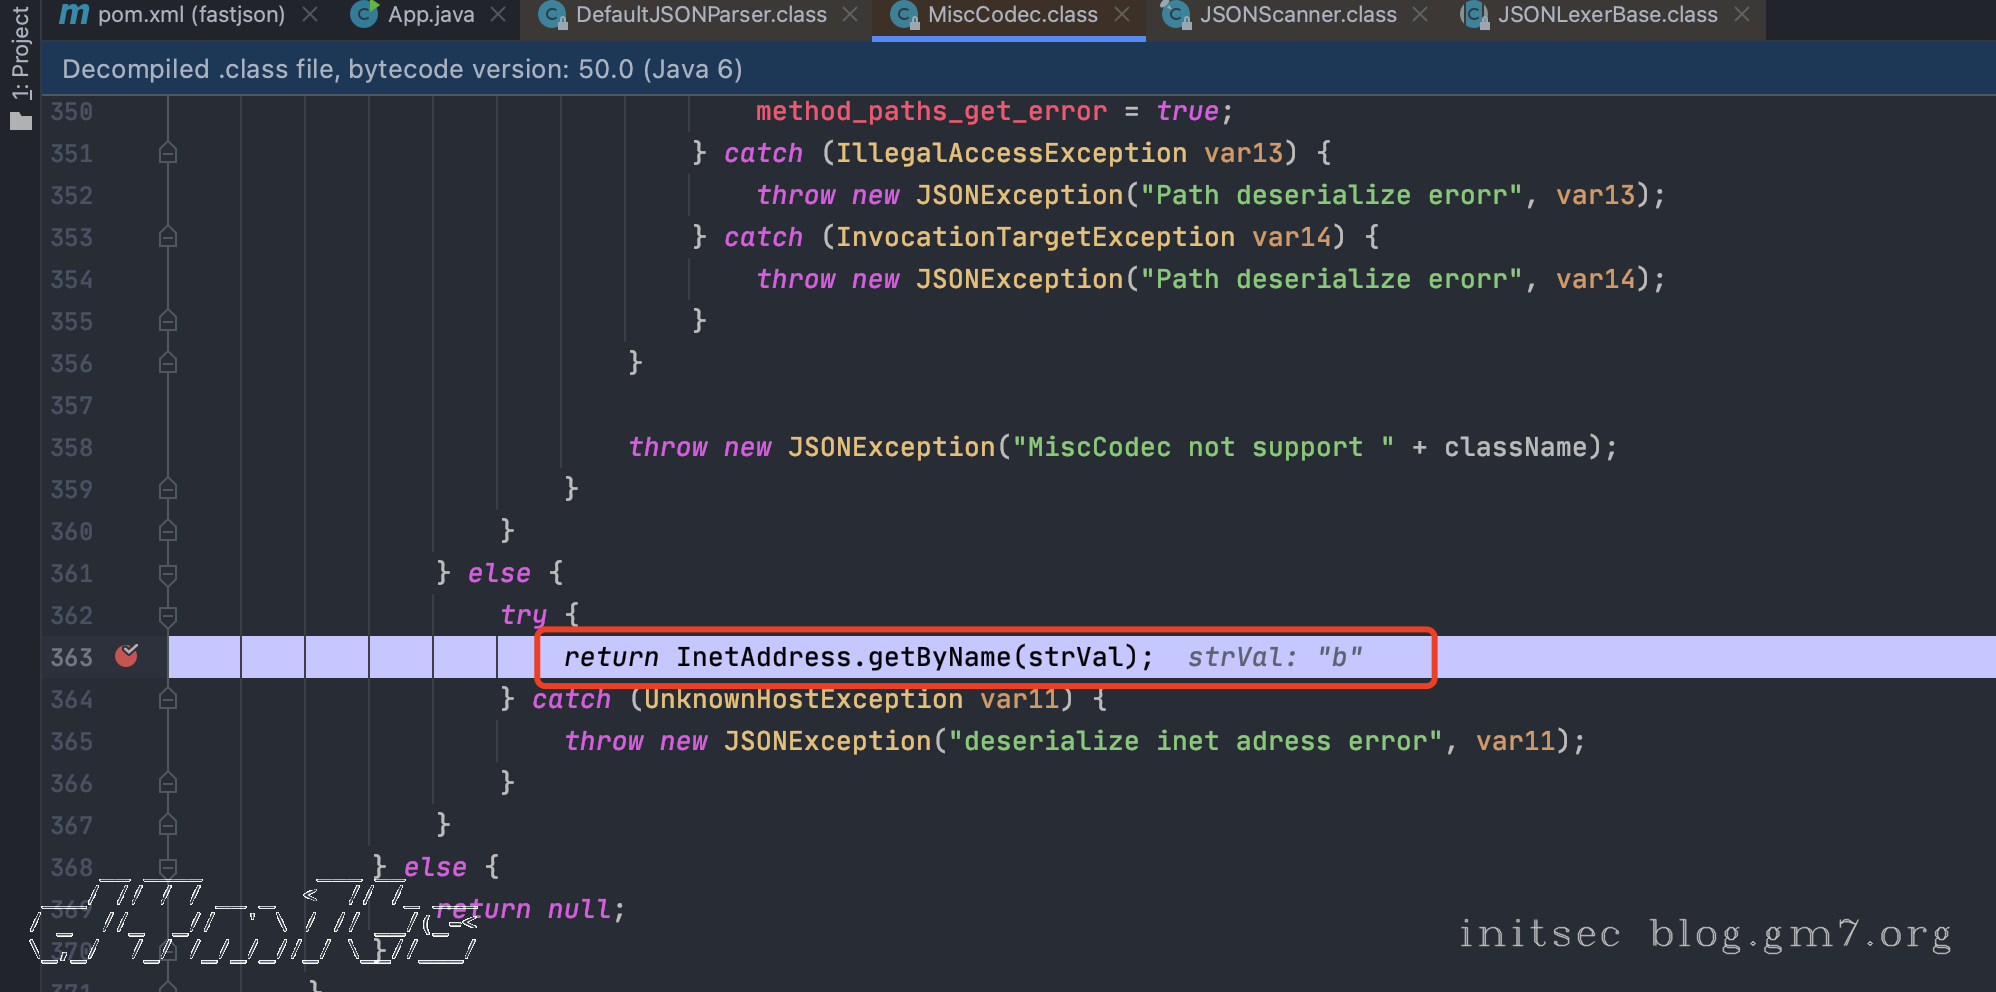
Task: Click the line number 357 in gutter
Action: point(72,405)
